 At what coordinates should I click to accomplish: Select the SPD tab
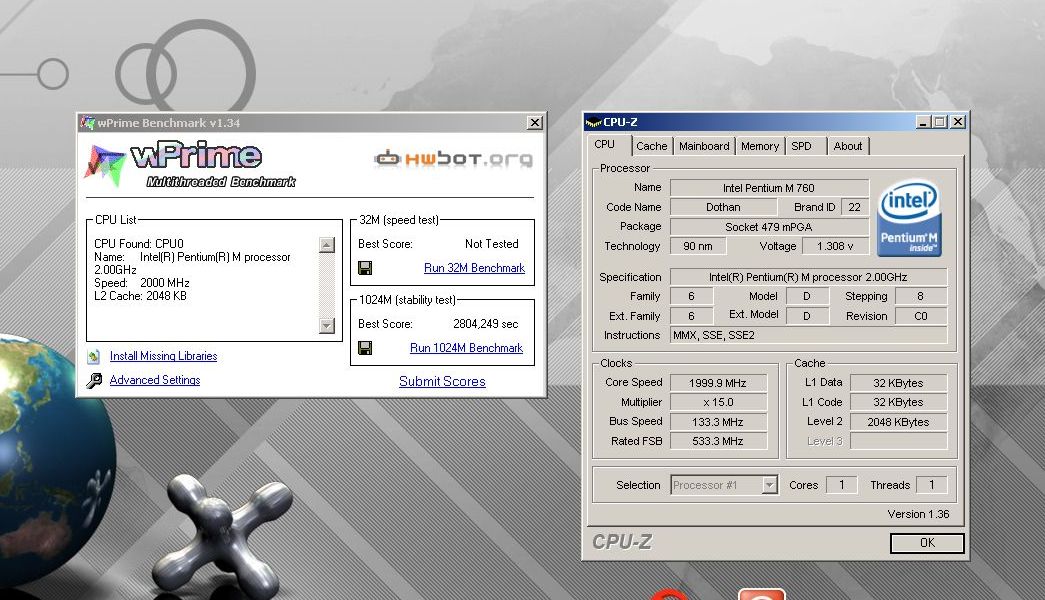[802, 146]
